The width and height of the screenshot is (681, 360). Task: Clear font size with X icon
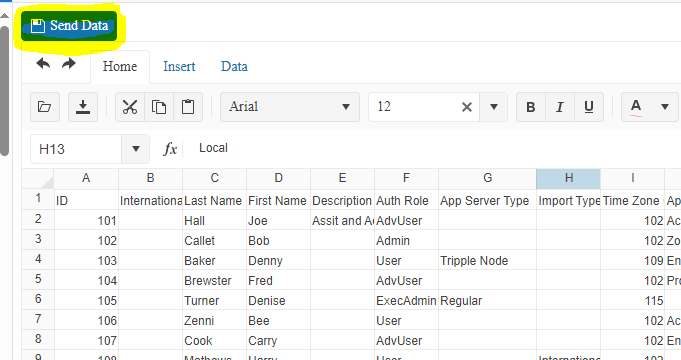pos(467,107)
